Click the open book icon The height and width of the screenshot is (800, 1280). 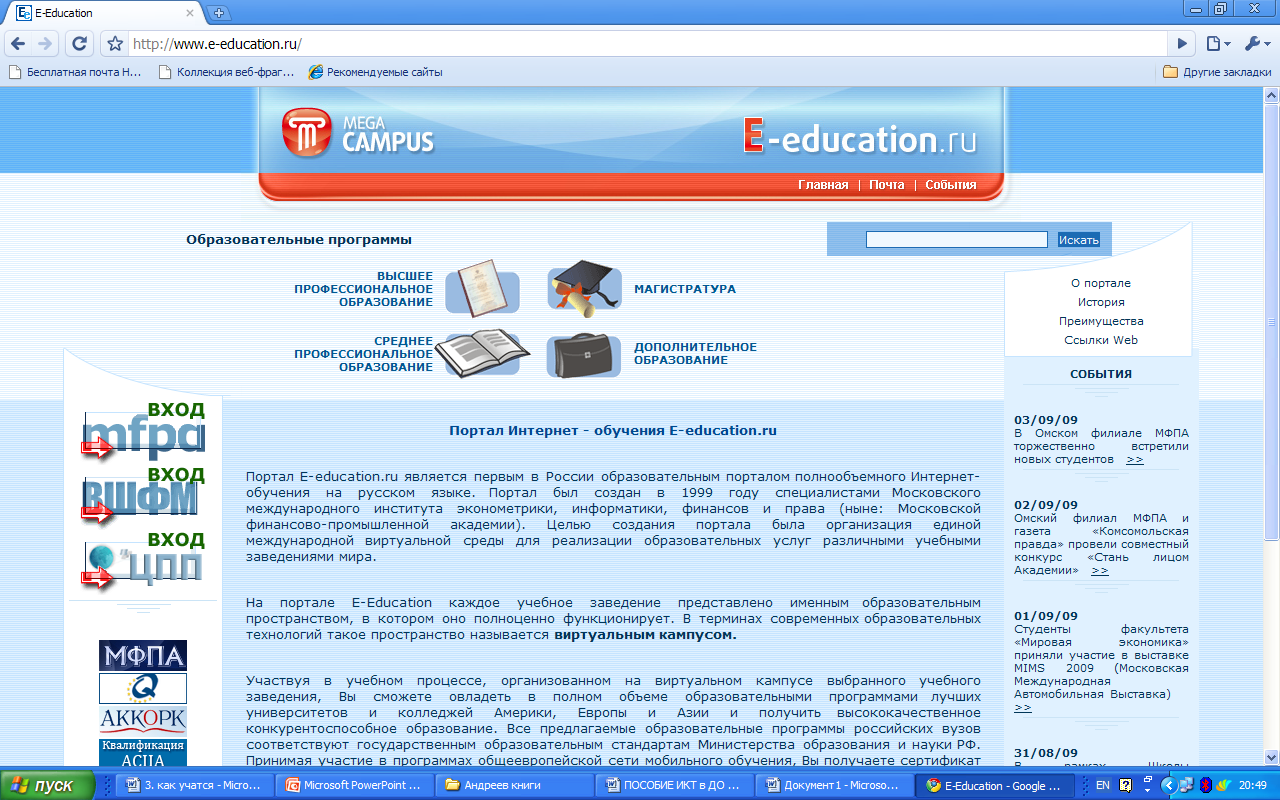482,355
